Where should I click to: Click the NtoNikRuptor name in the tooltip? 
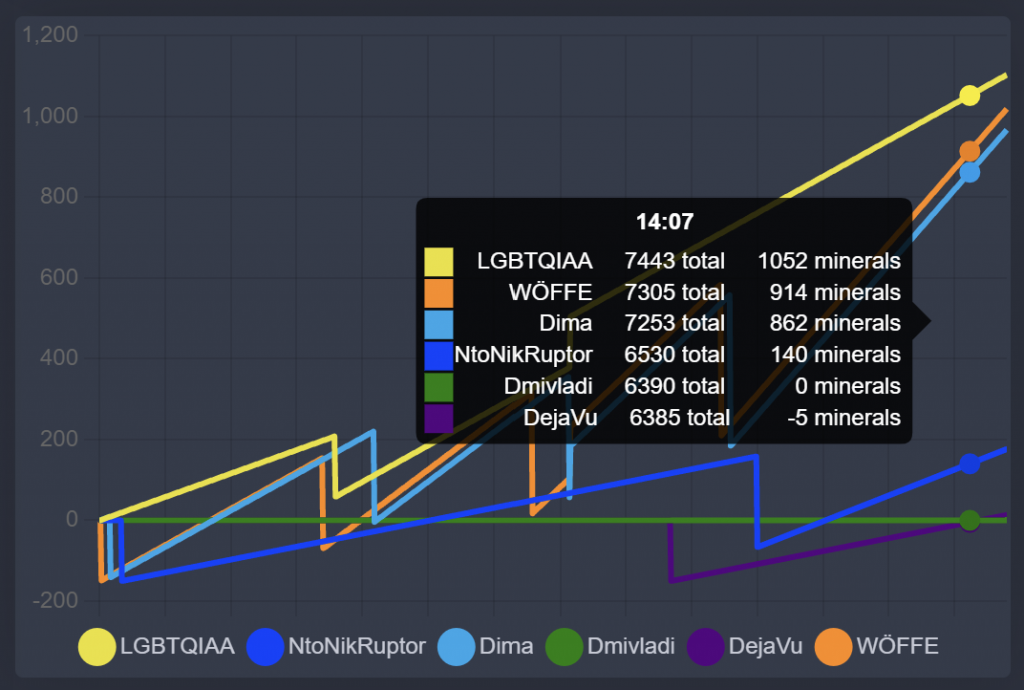(x=523, y=354)
